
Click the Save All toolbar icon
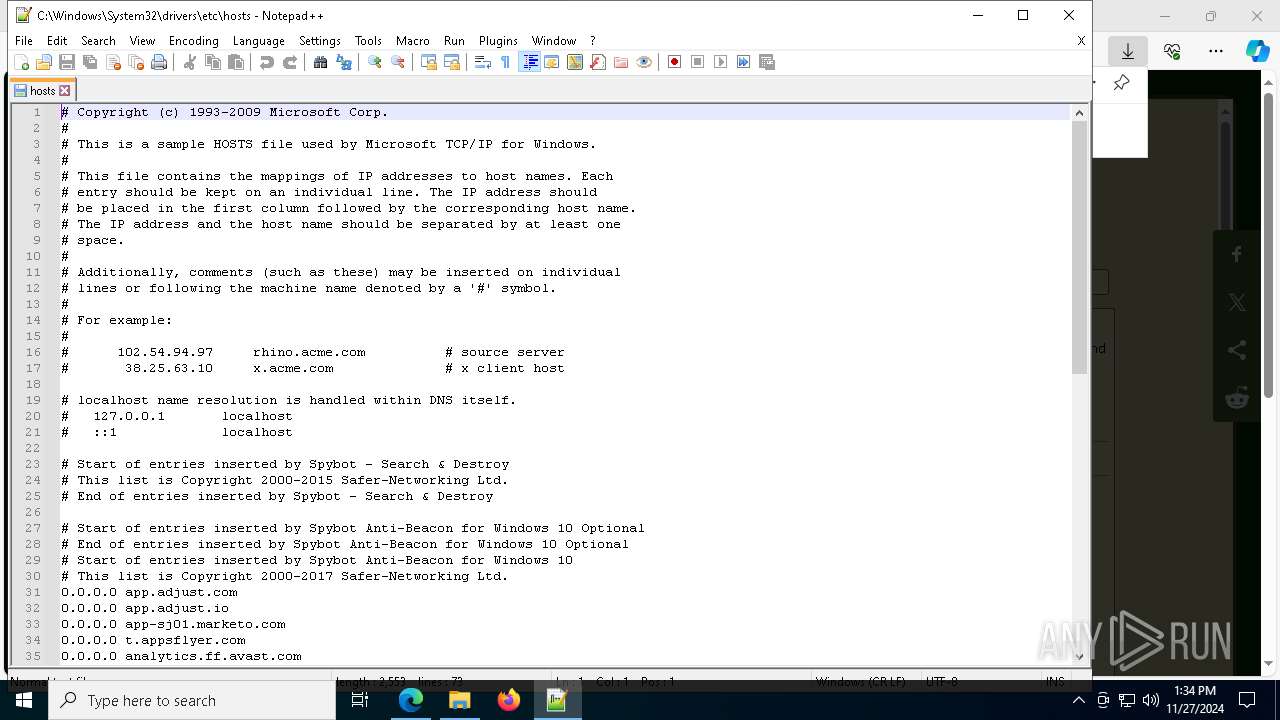pyautogui.click(x=90, y=62)
